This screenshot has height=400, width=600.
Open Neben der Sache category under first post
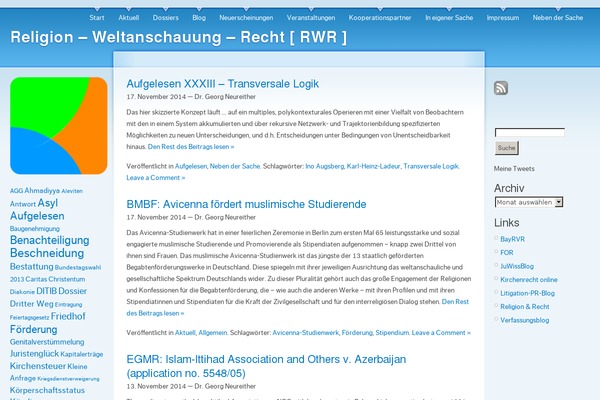[235, 166]
